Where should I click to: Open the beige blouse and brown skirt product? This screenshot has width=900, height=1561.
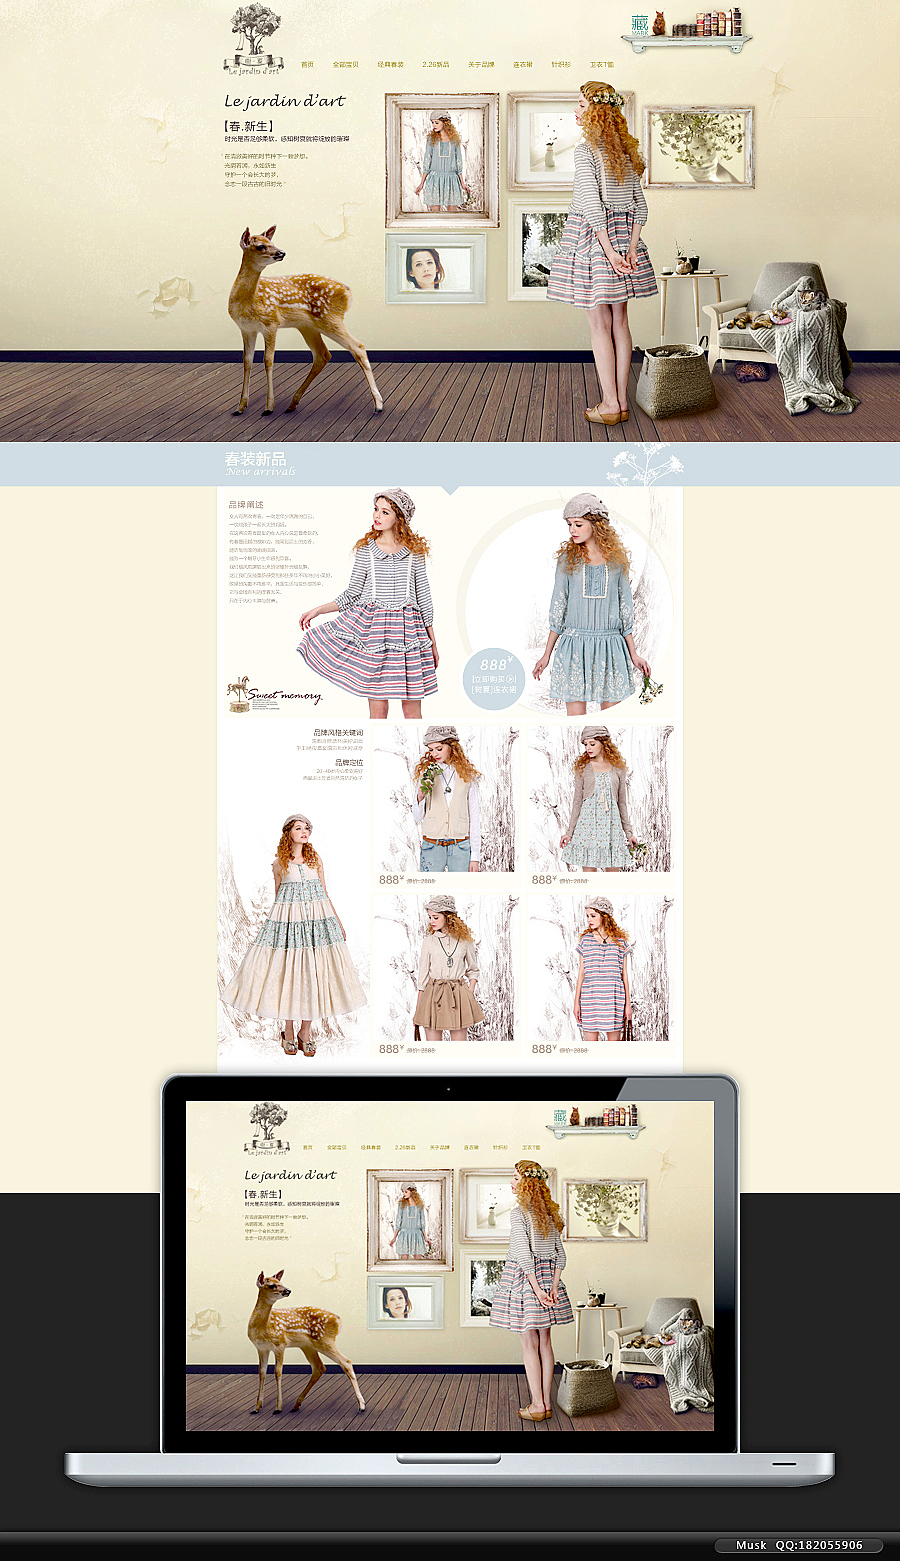pyautogui.click(x=446, y=967)
